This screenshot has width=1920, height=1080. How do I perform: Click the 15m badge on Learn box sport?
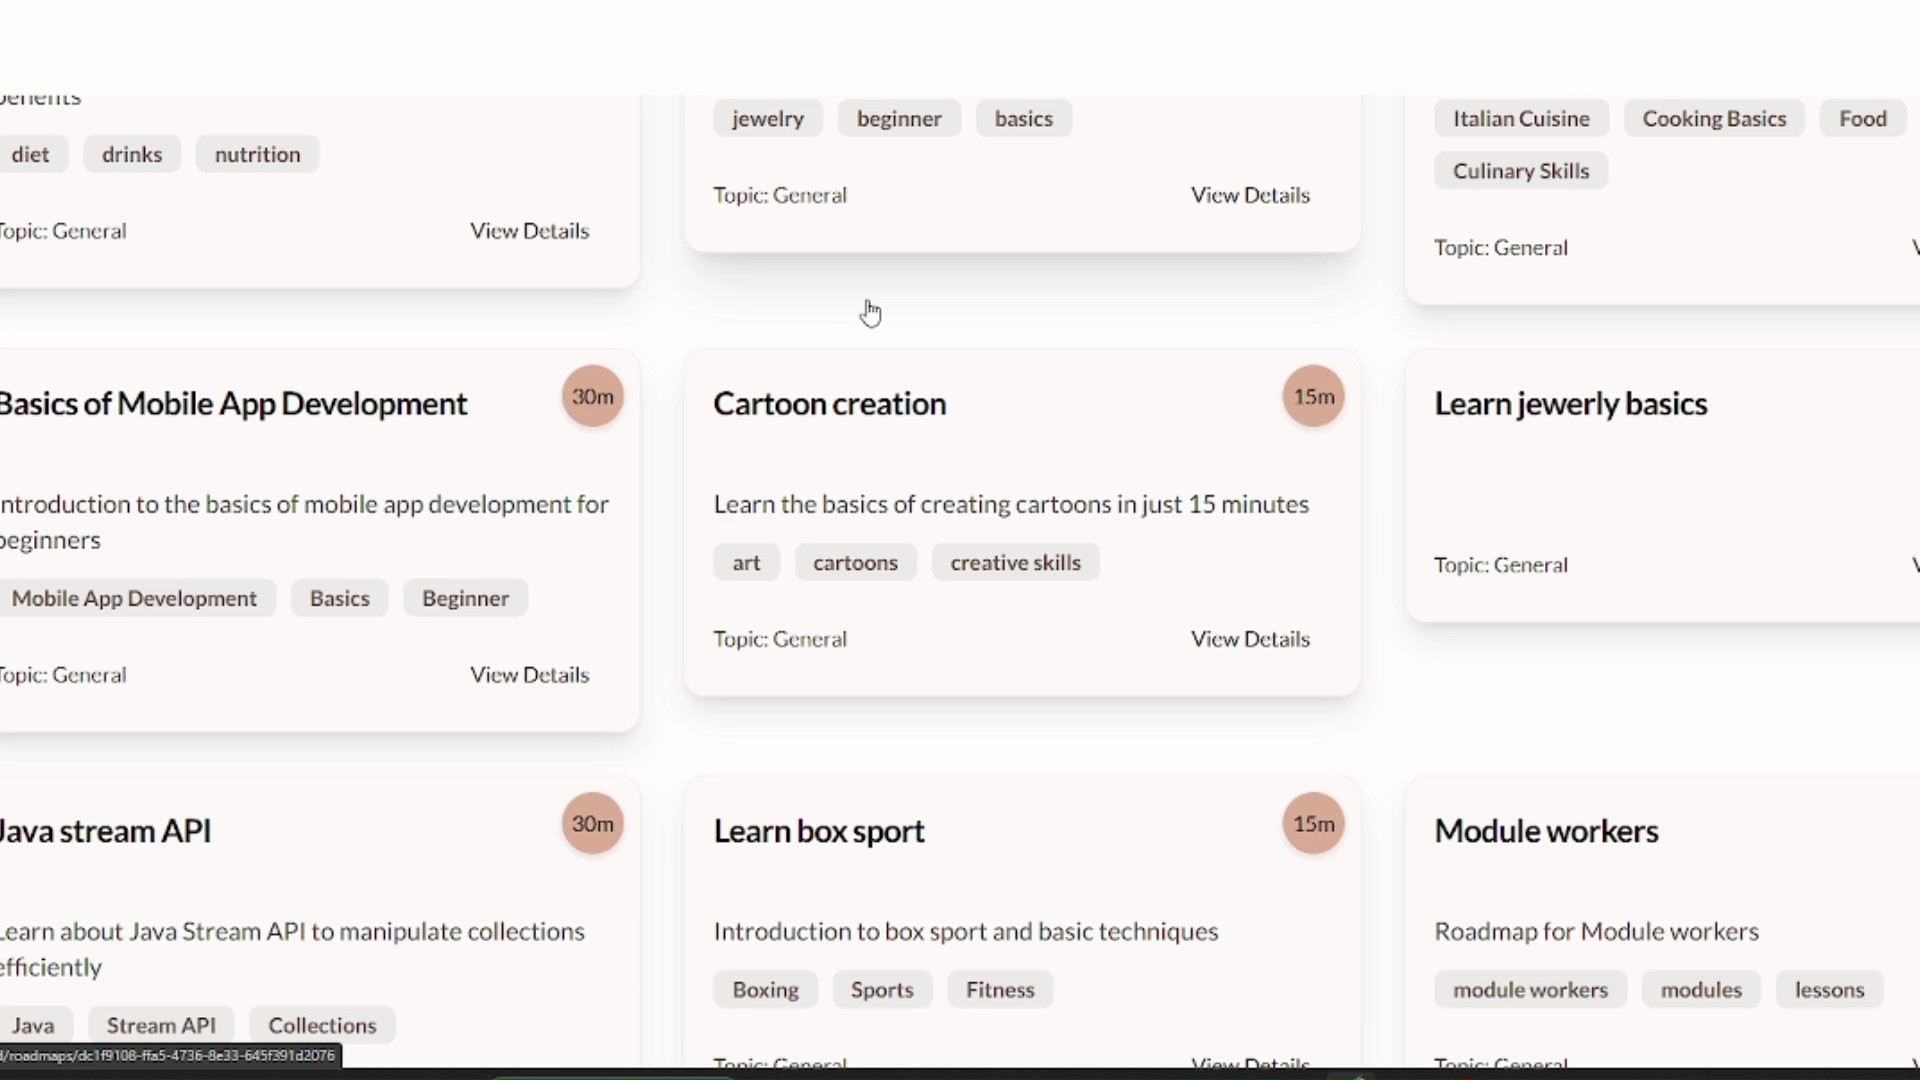pos(1313,823)
